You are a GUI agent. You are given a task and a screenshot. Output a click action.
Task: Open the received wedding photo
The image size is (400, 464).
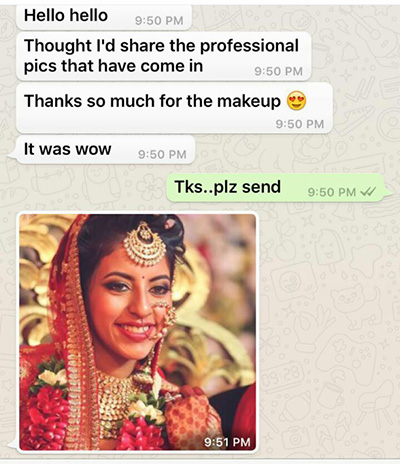coord(138,332)
